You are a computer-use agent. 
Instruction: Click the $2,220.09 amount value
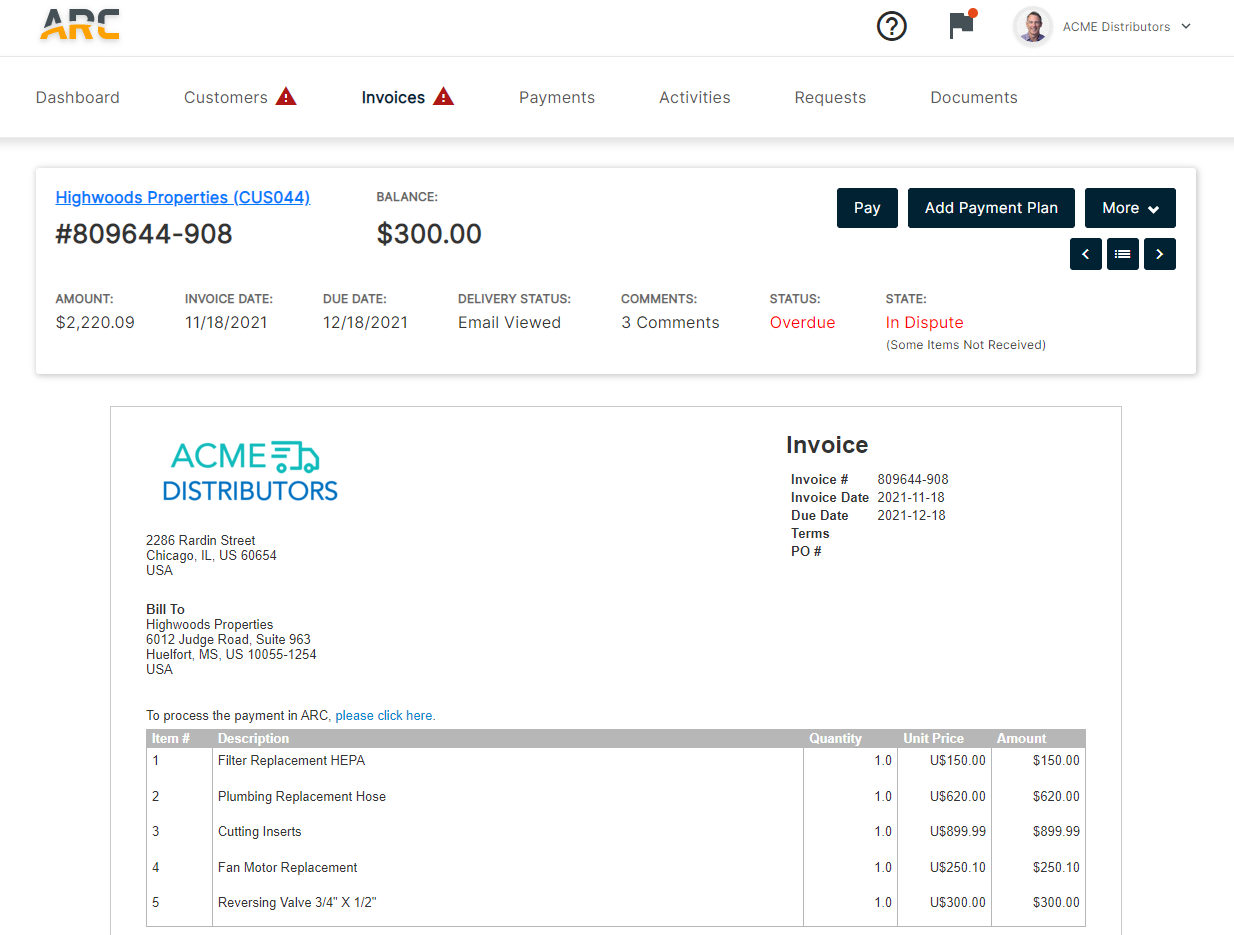[95, 323]
